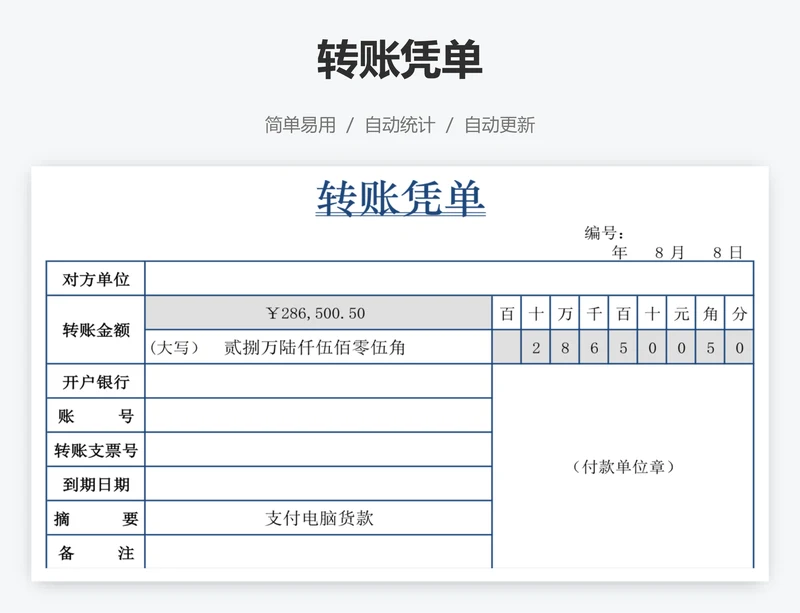
Task: Click the 元 column header
Action: point(681,313)
